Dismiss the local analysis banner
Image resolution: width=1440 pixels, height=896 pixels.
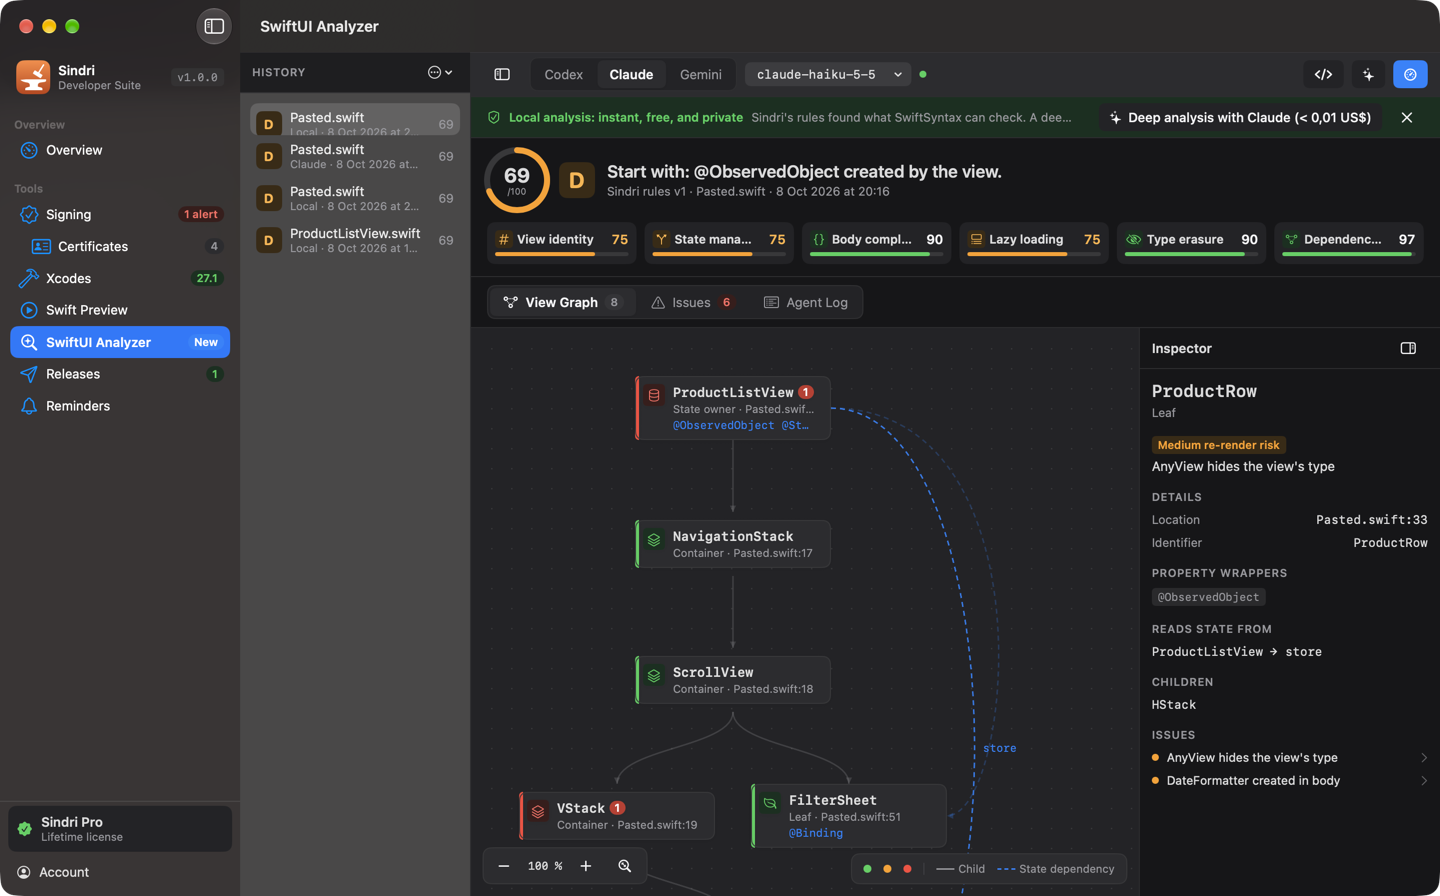click(1407, 118)
